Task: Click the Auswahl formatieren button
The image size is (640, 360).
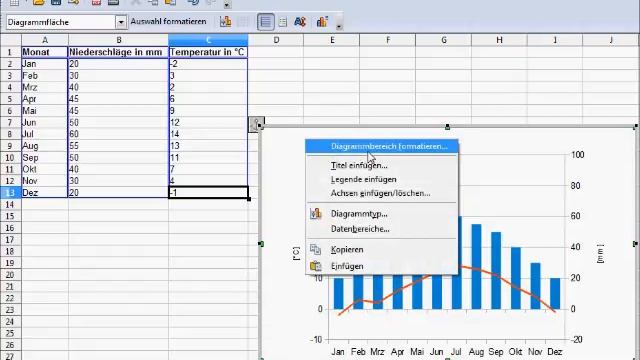Action: pos(168,22)
